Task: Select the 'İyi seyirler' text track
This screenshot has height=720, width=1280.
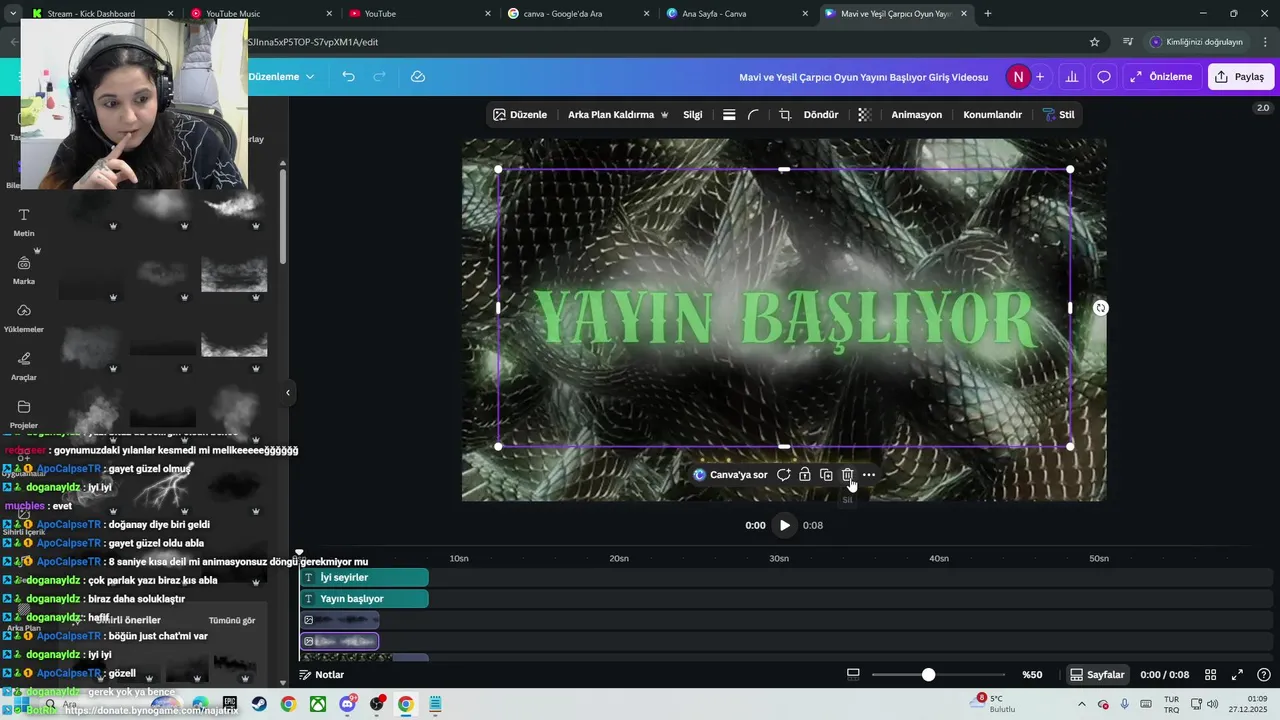Action: 364,577
